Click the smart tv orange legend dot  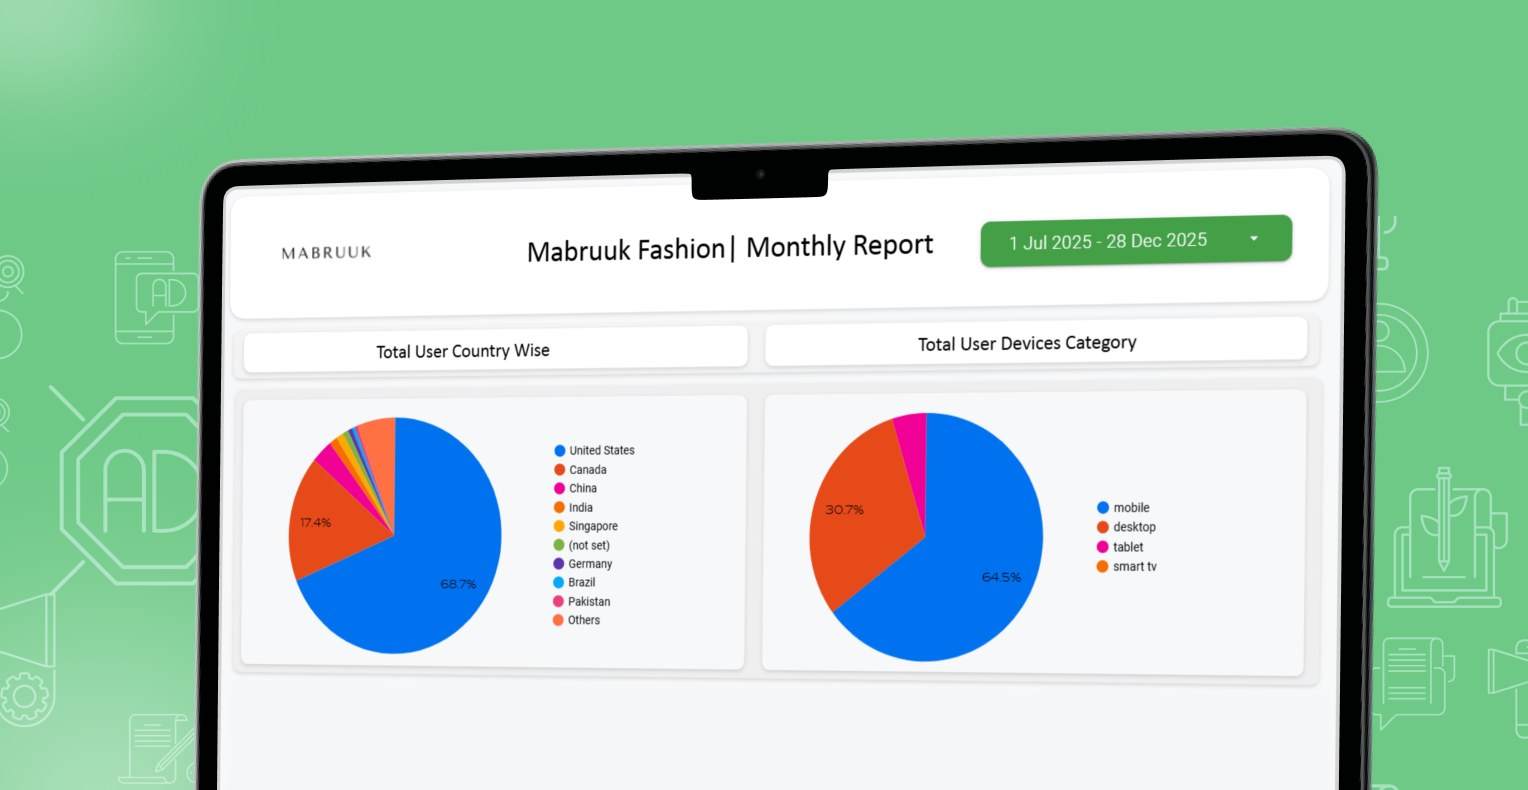tap(1102, 567)
